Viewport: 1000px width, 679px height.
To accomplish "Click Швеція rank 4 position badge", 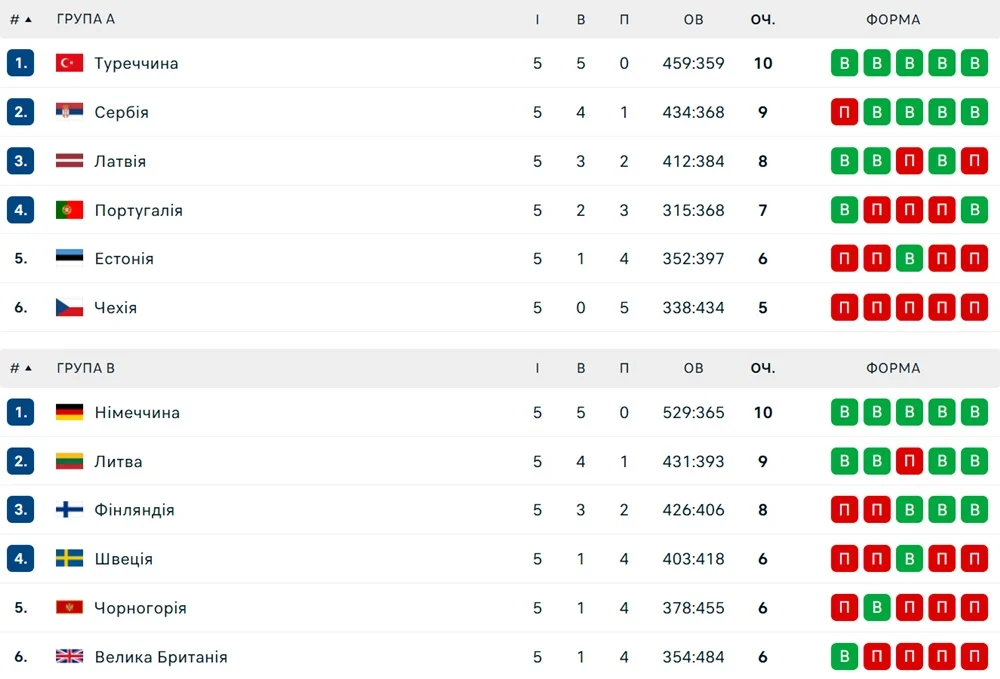I will click(20, 559).
